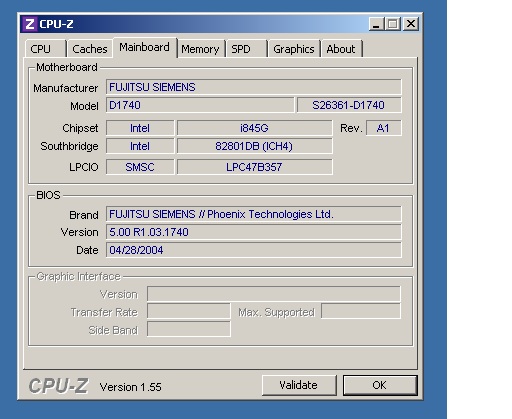The height and width of the screenshot is (419, 512).
Task: Click the Southbridge label
Action: [x=69, y=146]
